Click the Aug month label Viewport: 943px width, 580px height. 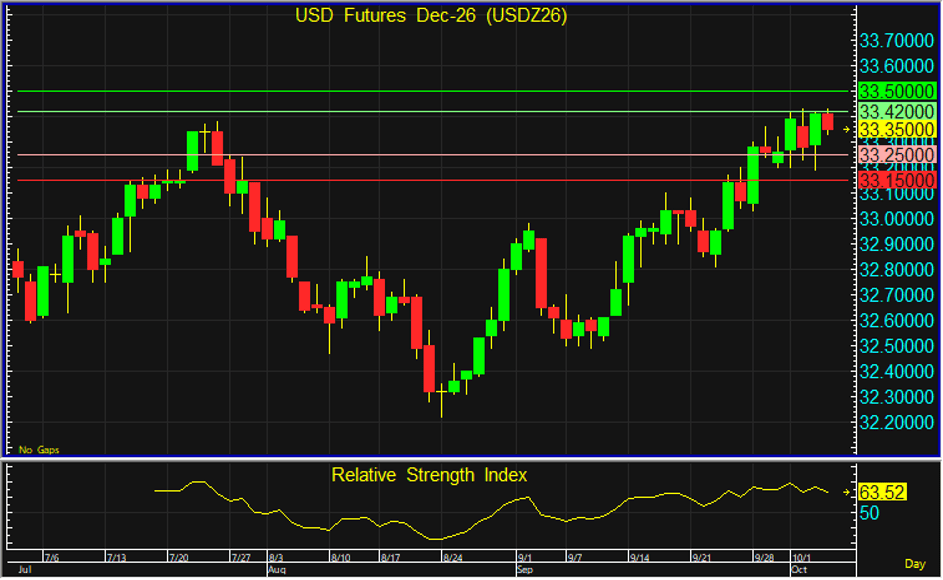277,569
